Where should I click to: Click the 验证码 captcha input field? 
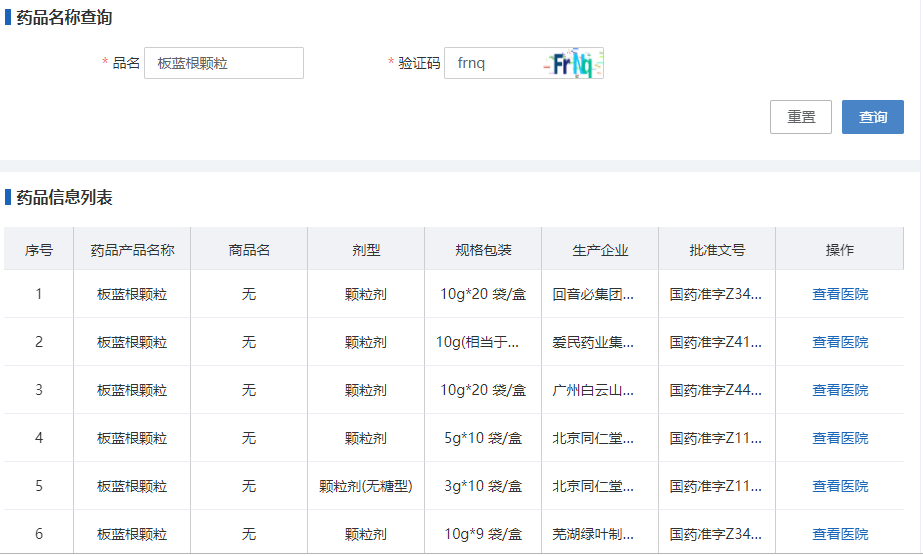pyautogui.click(x=495, y=63)
